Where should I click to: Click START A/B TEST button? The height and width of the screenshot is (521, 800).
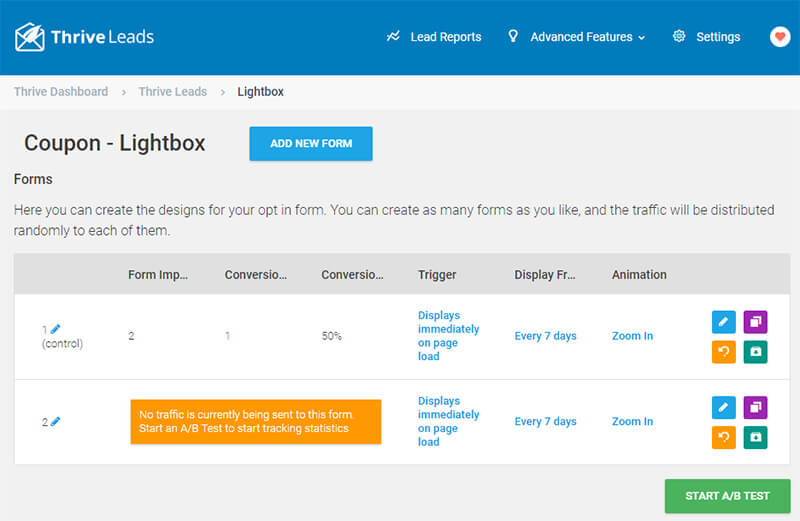point(727,495)
